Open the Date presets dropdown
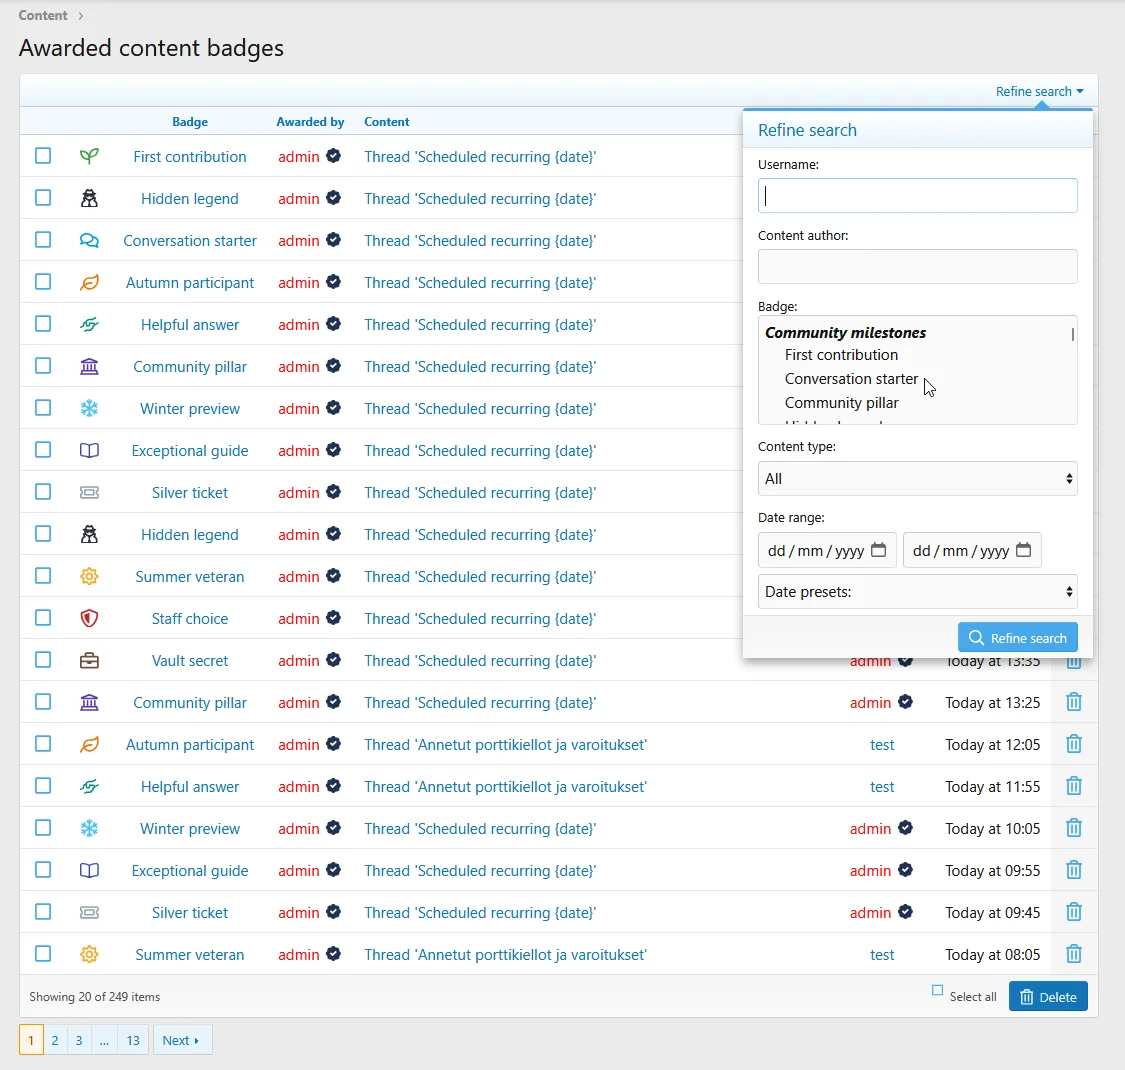Screen dimensions: 1125x1070 click(918, 592)
